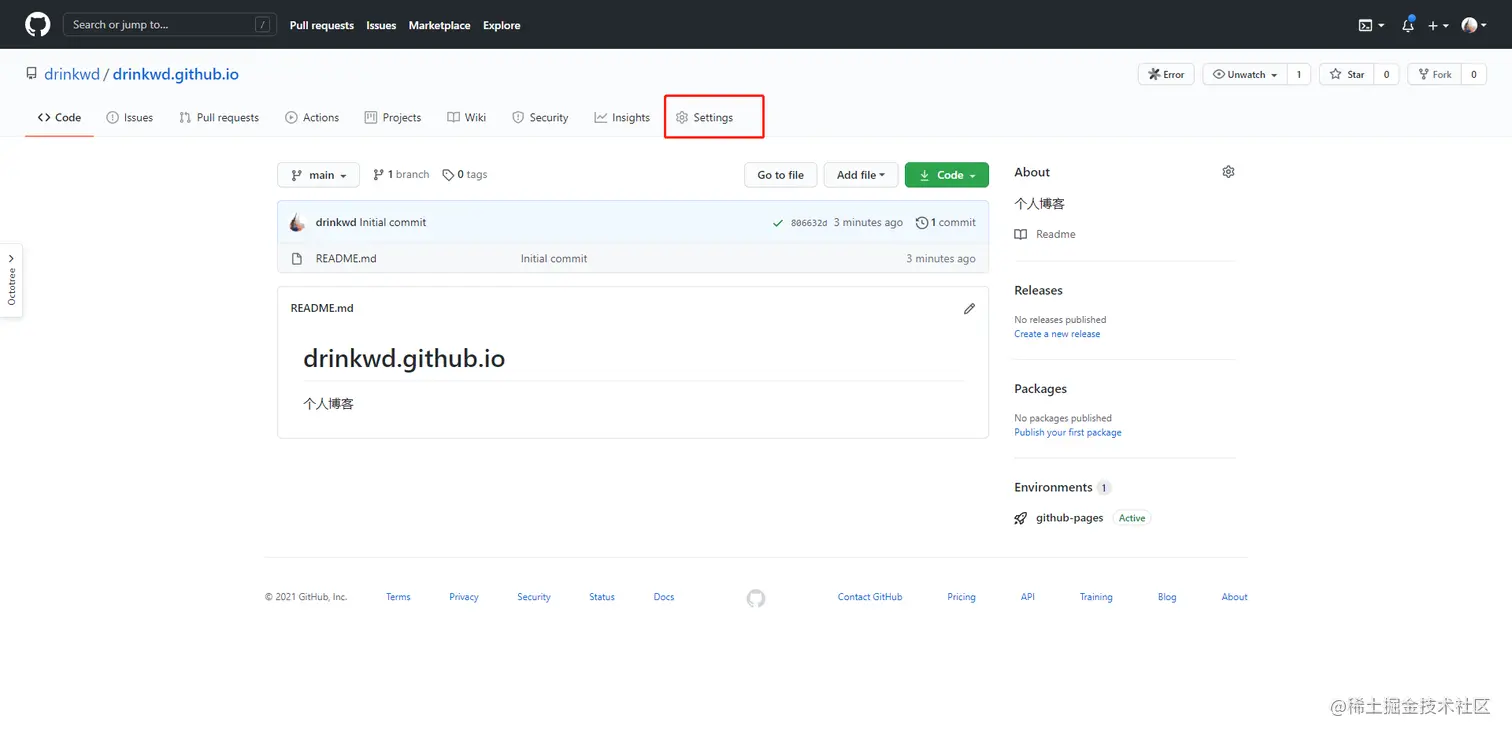Open Pricing in the footer
This screenshot has width=1512, height=738.
coord(961,597)
